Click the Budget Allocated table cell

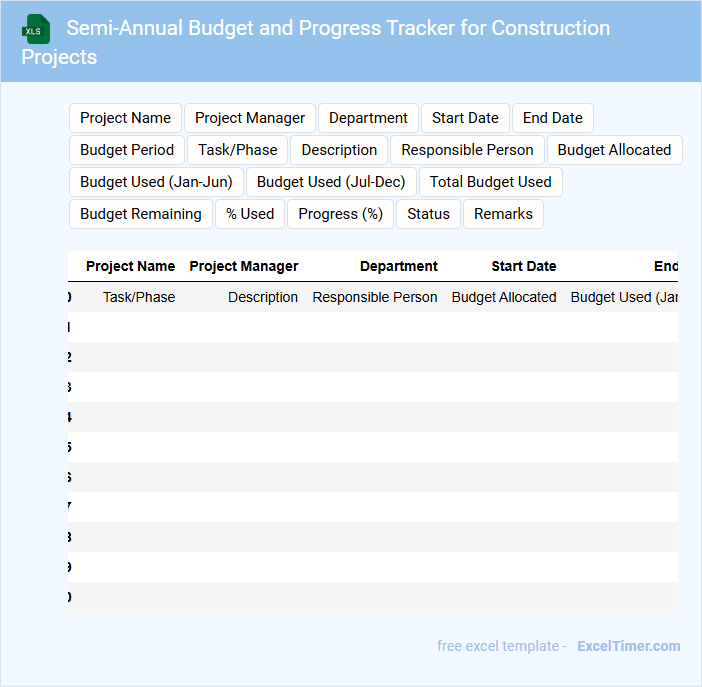(x=504, y=297)
